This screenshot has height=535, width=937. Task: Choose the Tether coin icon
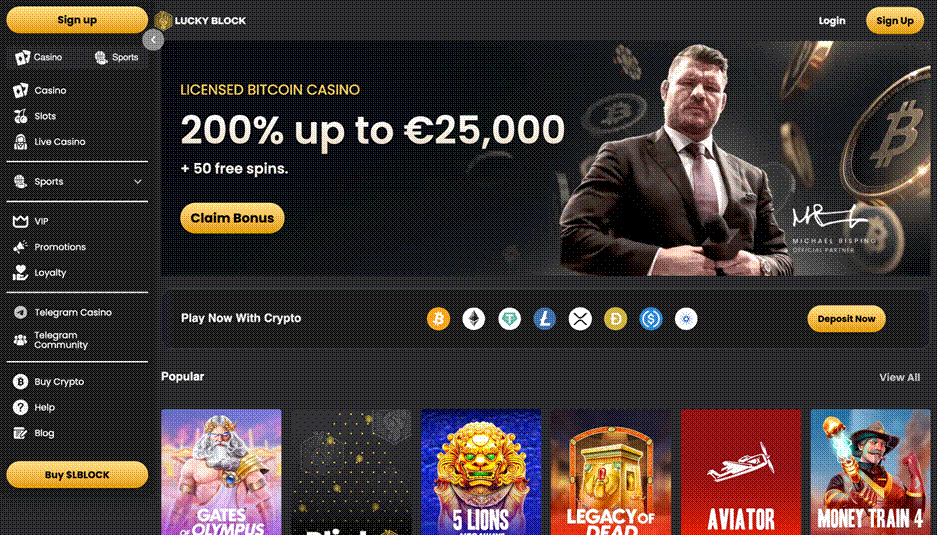[509, 319]
